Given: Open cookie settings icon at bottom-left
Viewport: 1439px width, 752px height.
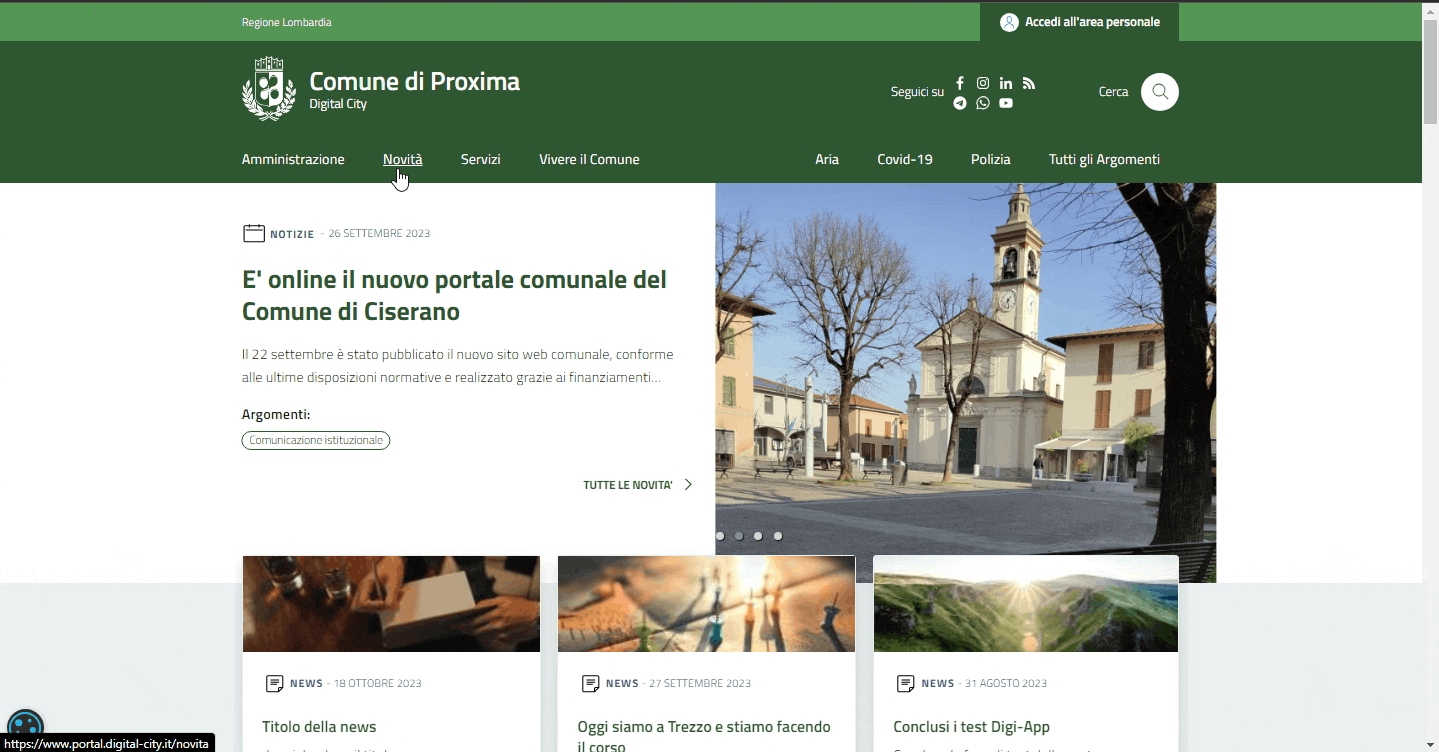Looking at the screenshot, I should [x=25, y=726].
